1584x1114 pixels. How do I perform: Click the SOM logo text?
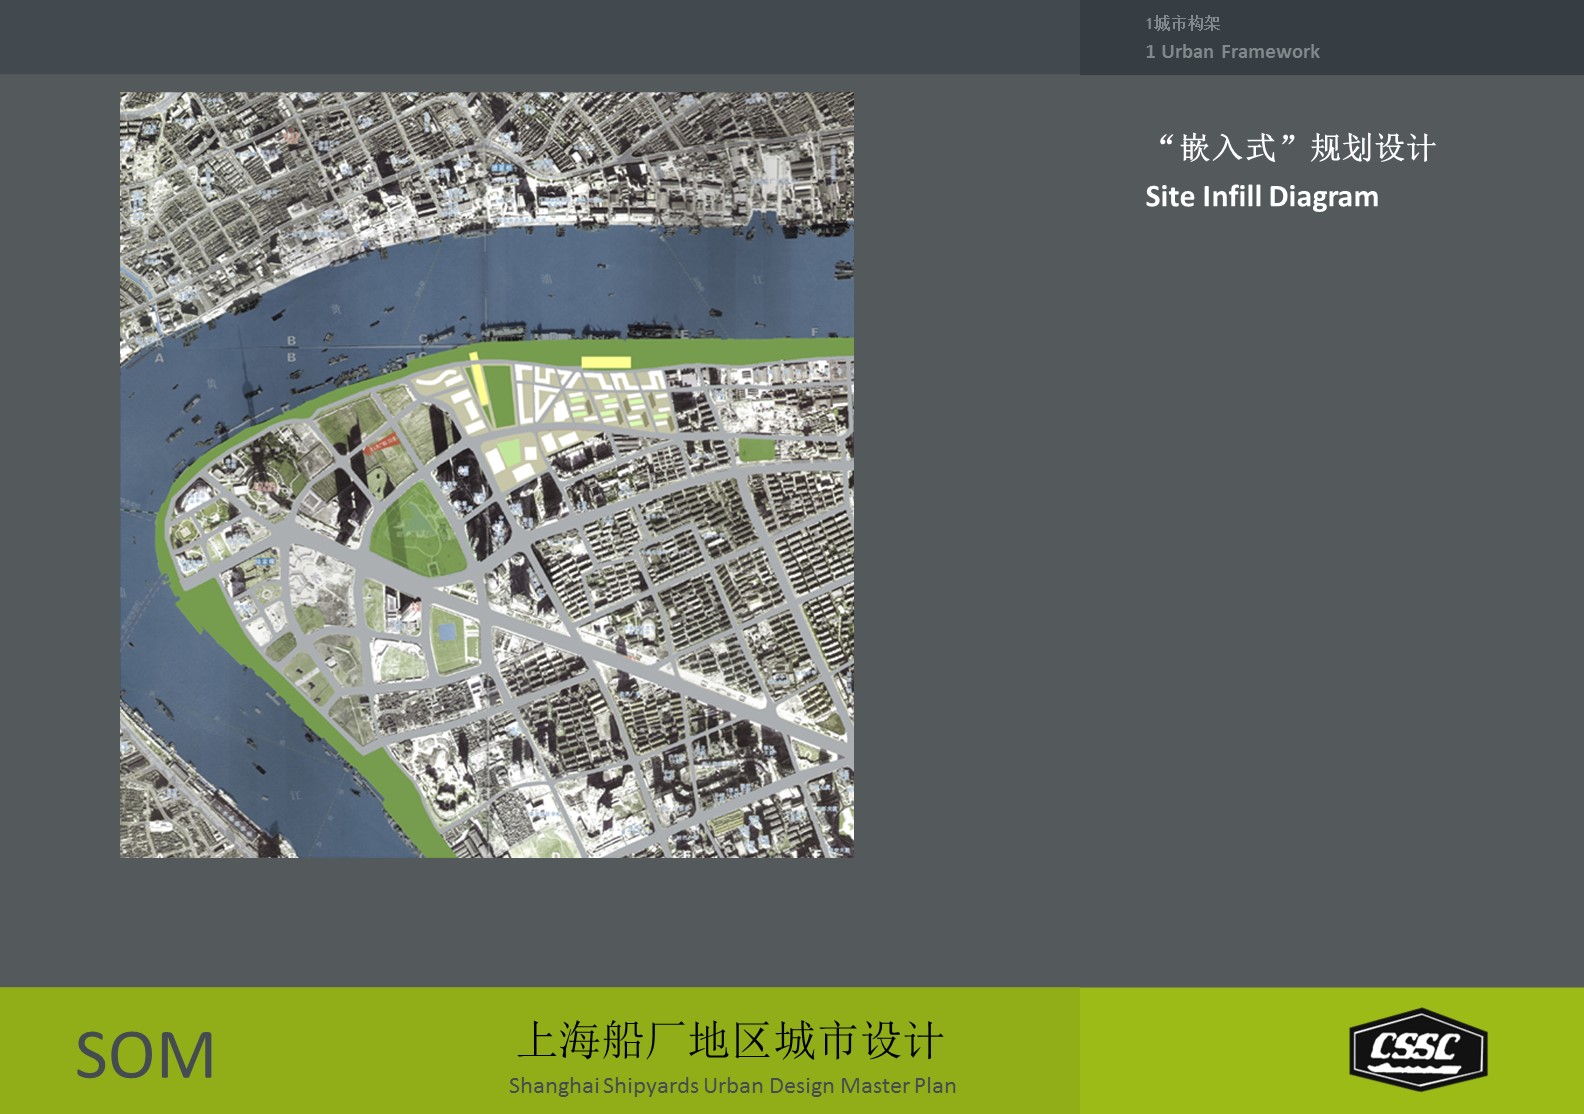click(x=145, y=1056)
